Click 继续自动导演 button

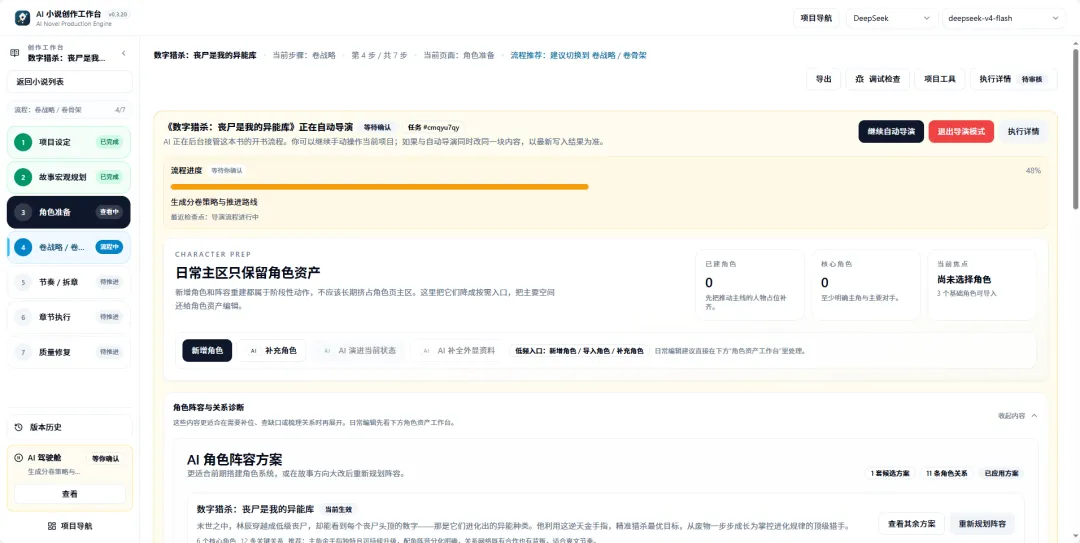tap(891, 132)
